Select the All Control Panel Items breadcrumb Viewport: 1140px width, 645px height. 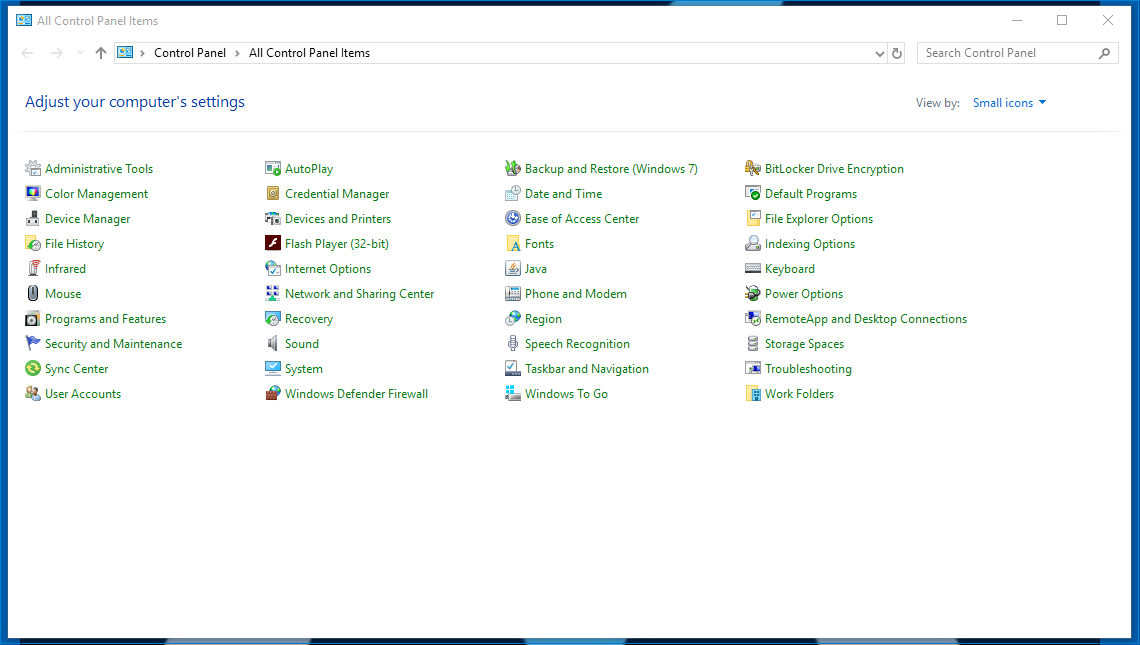click(x=309, y=53)
